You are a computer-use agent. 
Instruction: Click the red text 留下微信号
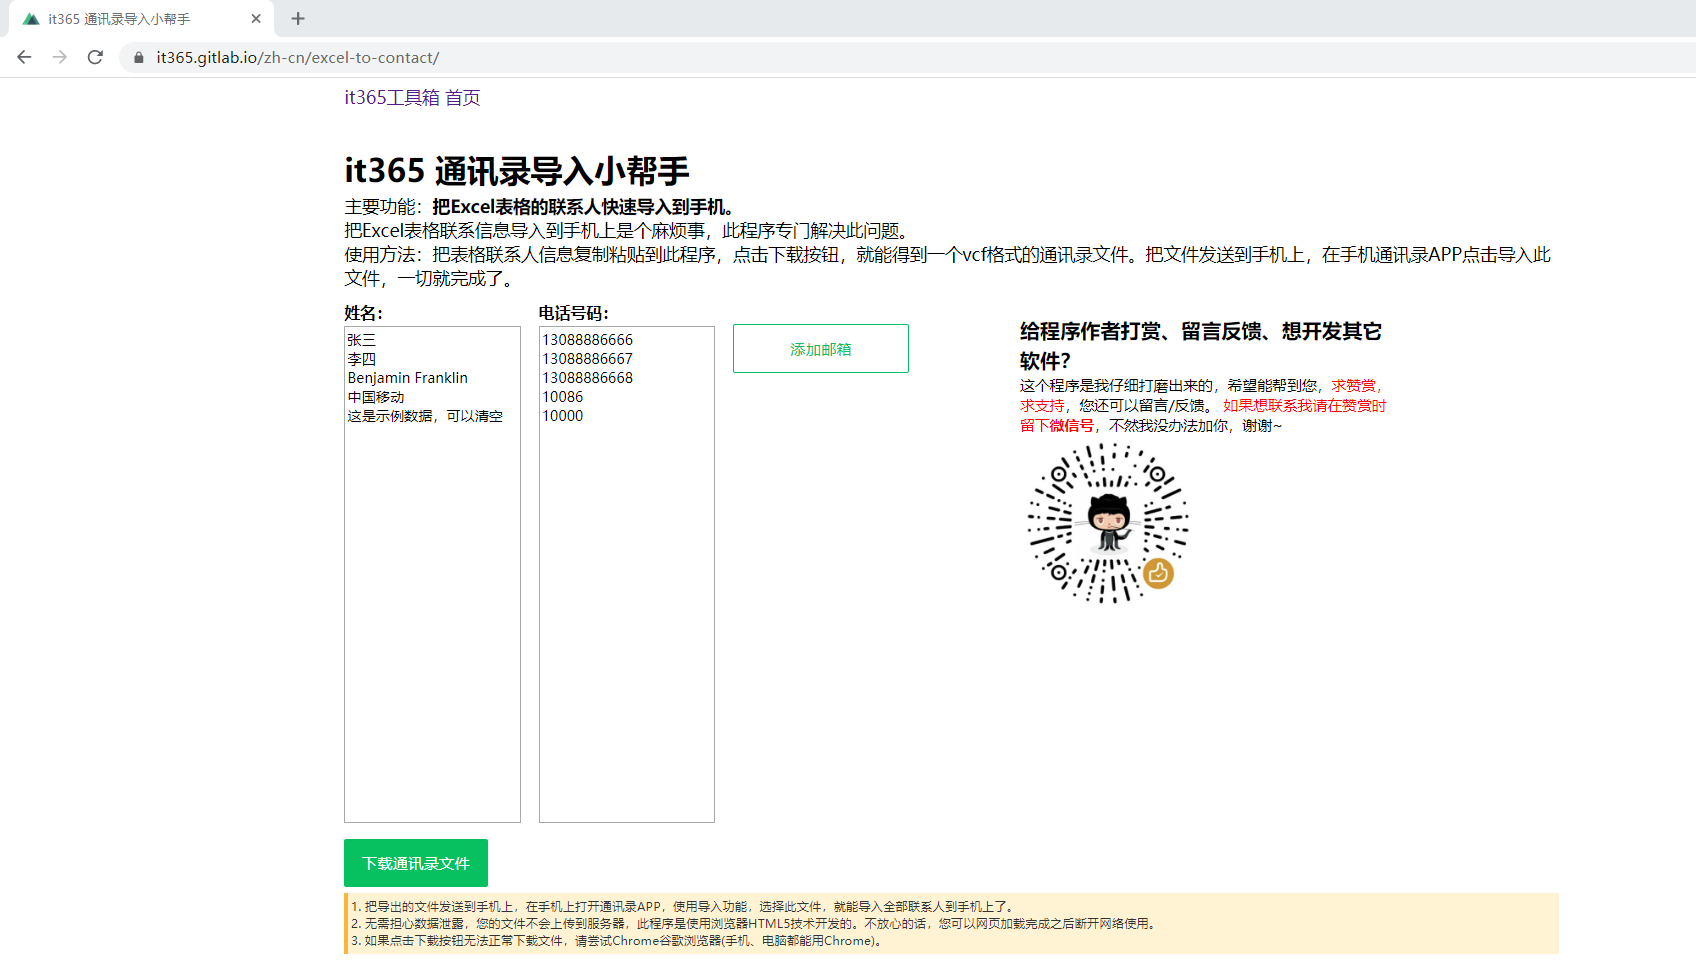pos(1057,426)
